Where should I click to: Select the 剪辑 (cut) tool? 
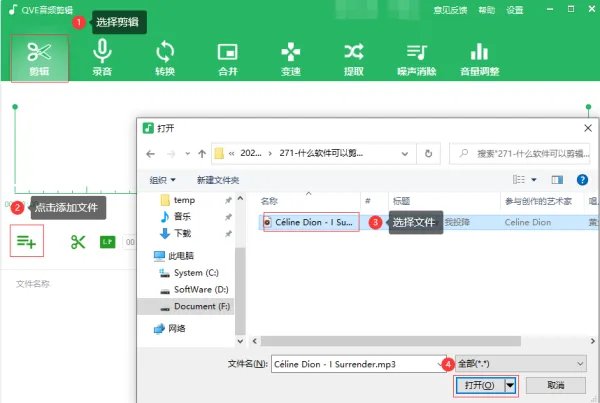[x=39, y=59]
